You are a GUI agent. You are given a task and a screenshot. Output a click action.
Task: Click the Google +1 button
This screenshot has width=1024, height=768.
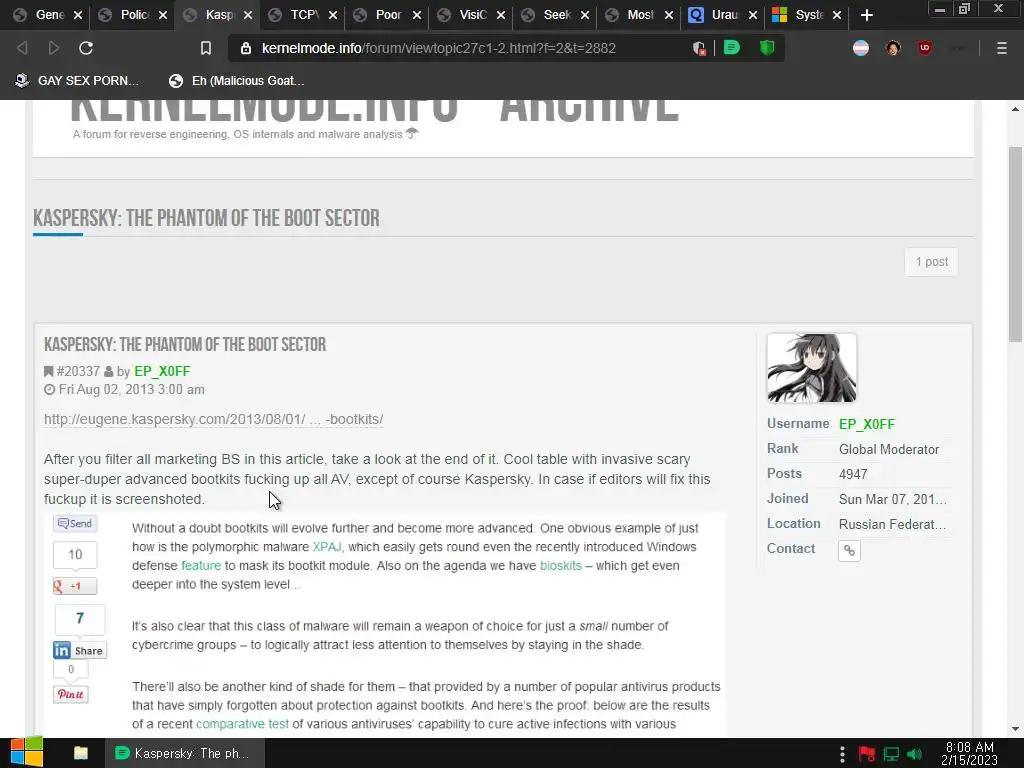click(75, 586)
